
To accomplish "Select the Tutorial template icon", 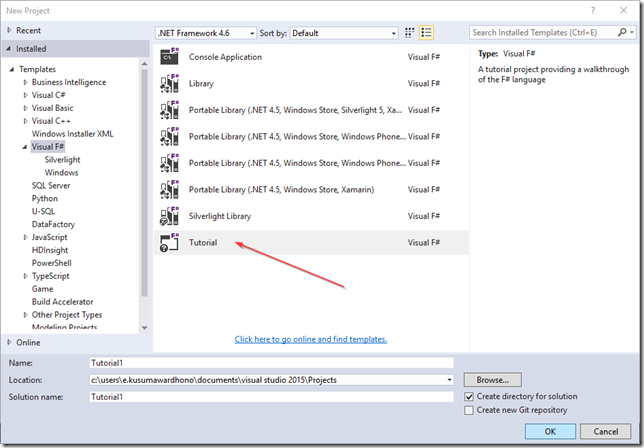I will [x=170, y=242].
